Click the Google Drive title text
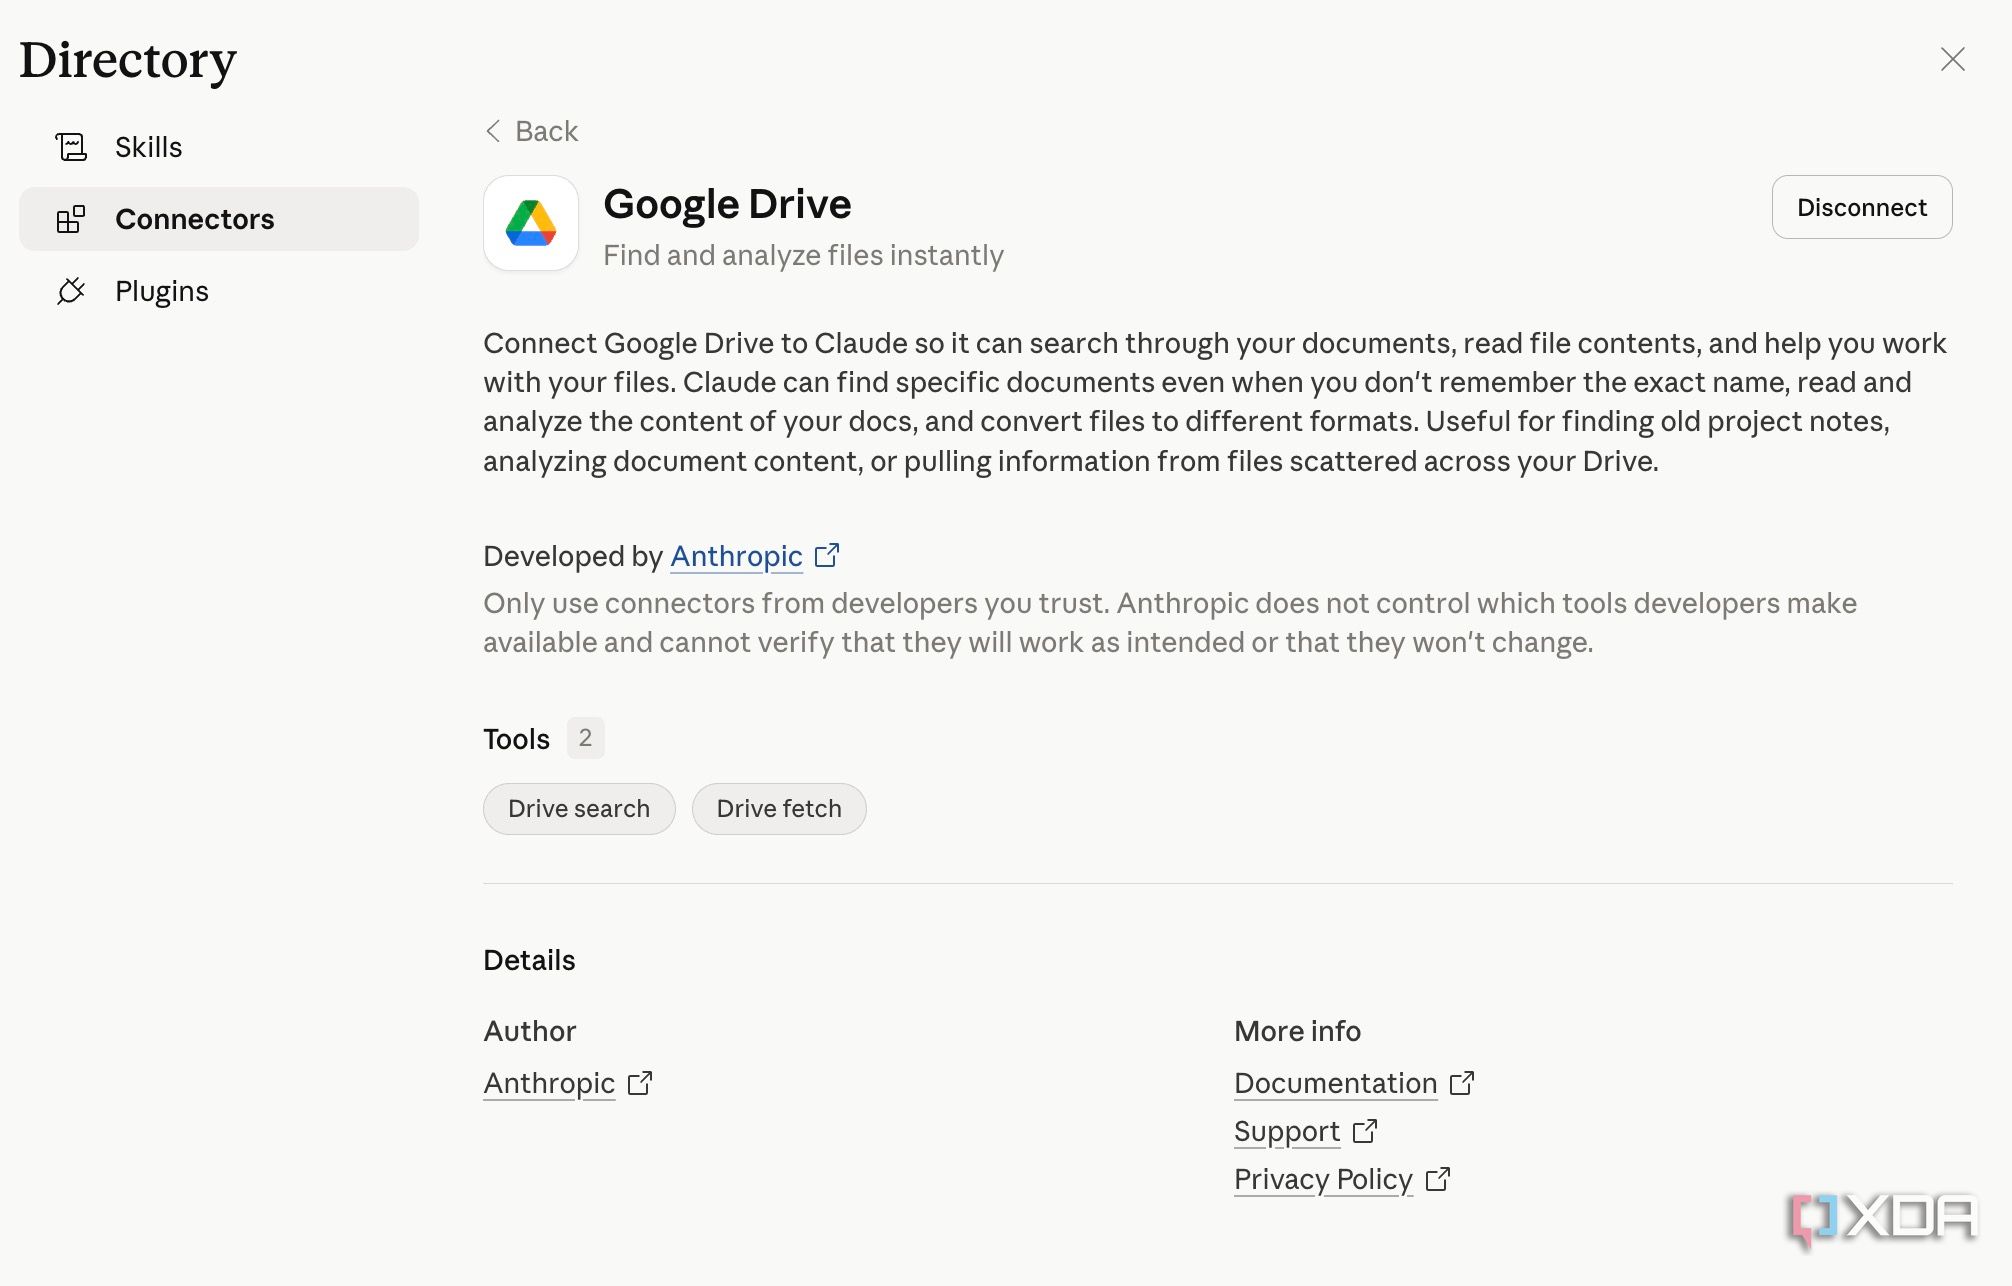Image resolution: width=2012 pixels, height=1286 pixels. tap(727, 204)
